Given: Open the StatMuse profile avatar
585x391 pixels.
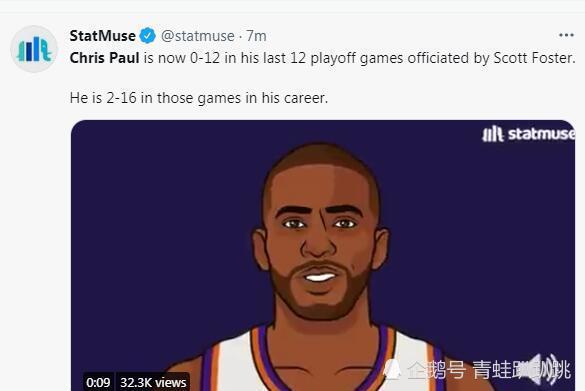Looking at the screenshot, I should pyautogui.click(x=34, y=49).
